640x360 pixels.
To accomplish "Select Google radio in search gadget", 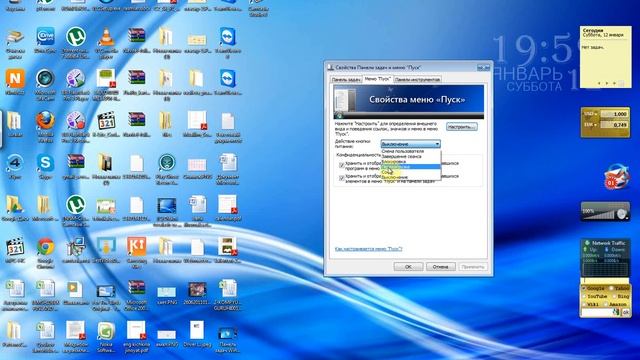I will pyautogui.click(x=584, y=288).
